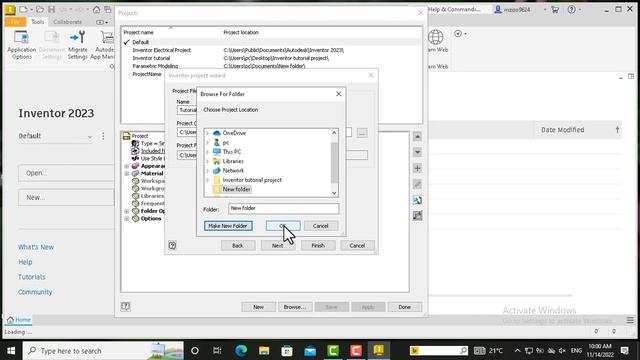Select Libraries icon in folder tree
This screenshot has width=640, height=360.
click(217, 161)
